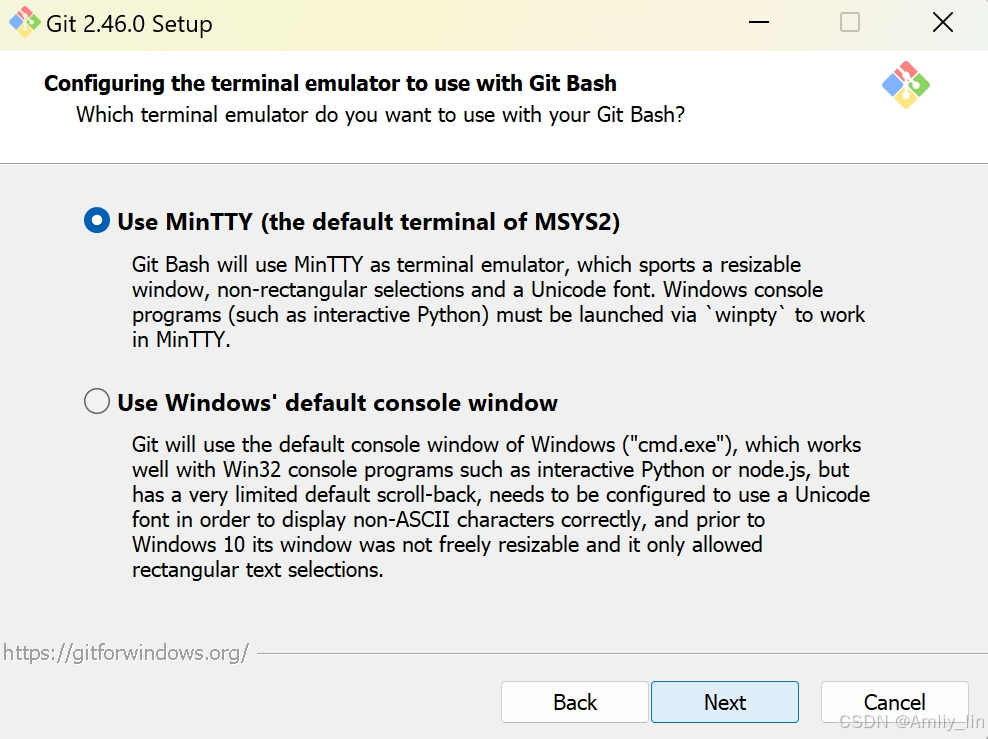Click the Git logo in the header

(905, 85)
